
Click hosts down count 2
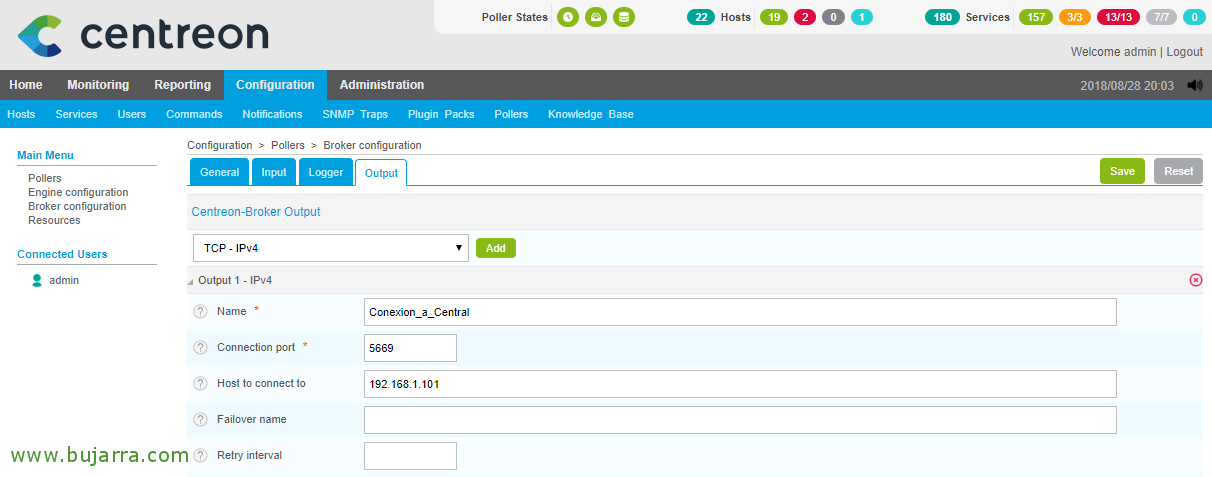pyautogui.click(x=805, y=17)
